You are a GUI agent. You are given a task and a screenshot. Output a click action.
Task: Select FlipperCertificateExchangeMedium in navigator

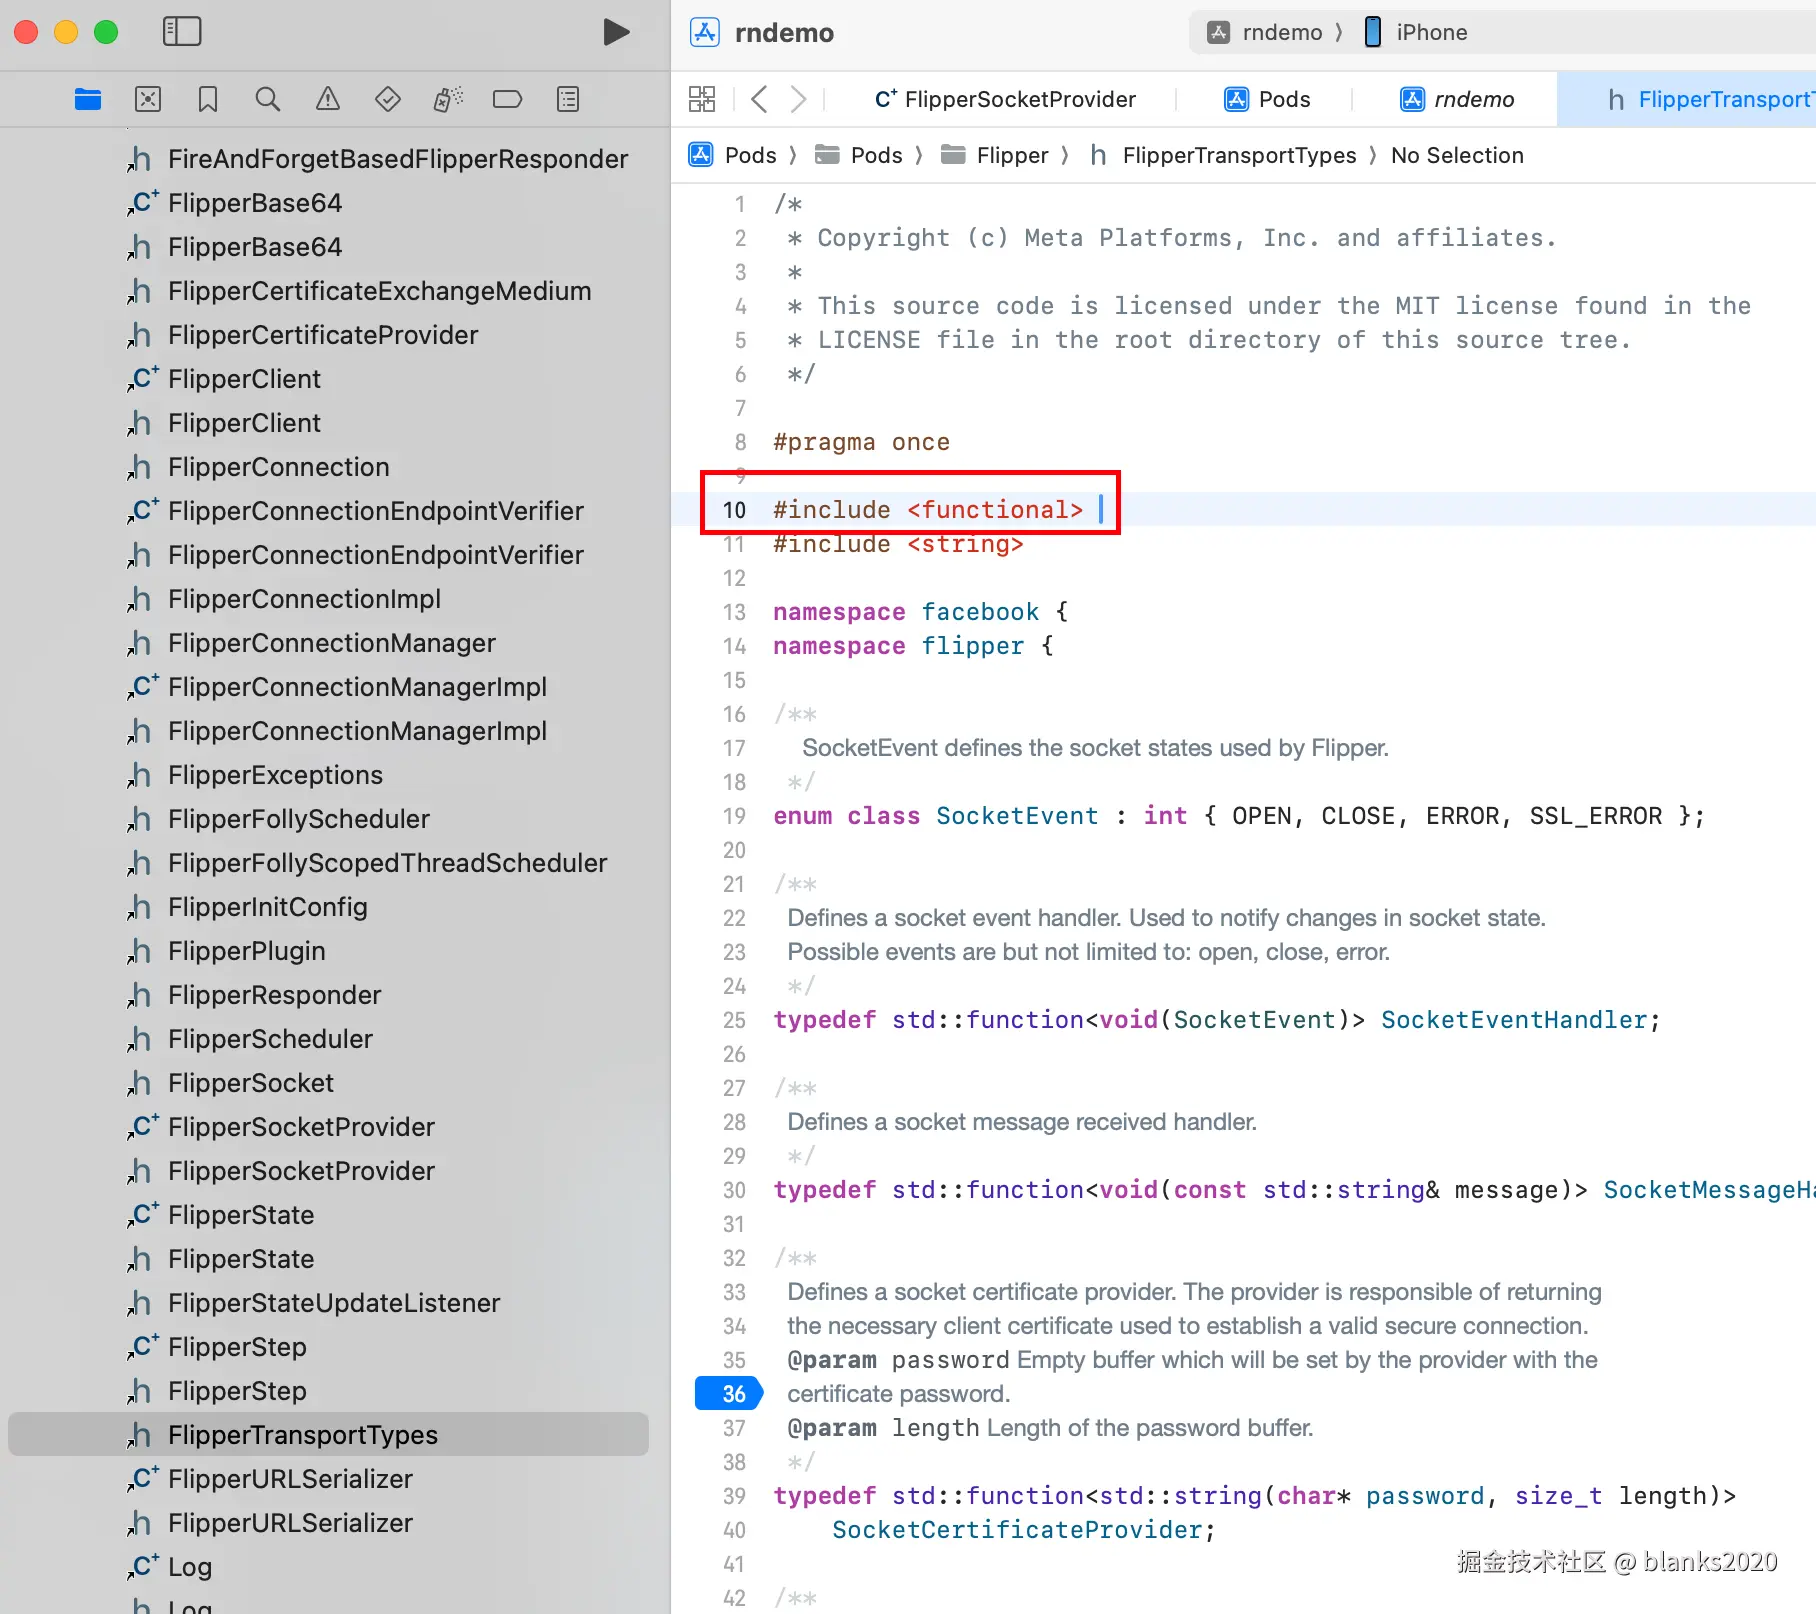point(360,291)
